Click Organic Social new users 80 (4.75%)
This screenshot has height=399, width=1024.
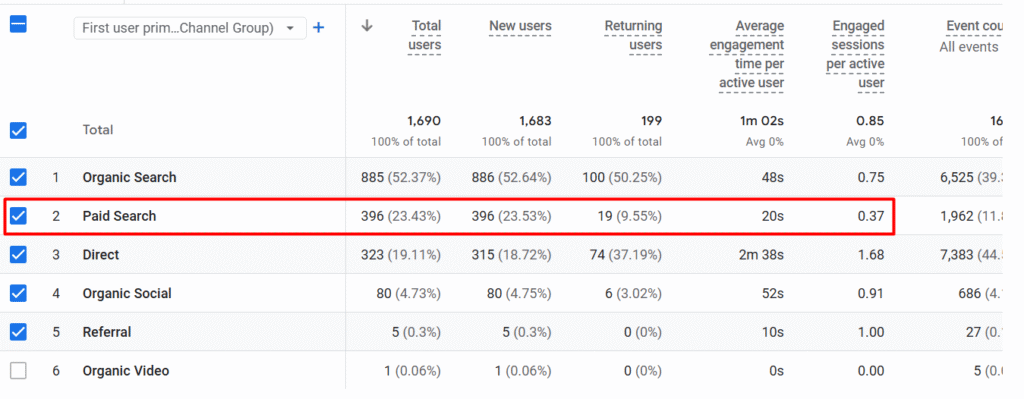pos(519,294)
